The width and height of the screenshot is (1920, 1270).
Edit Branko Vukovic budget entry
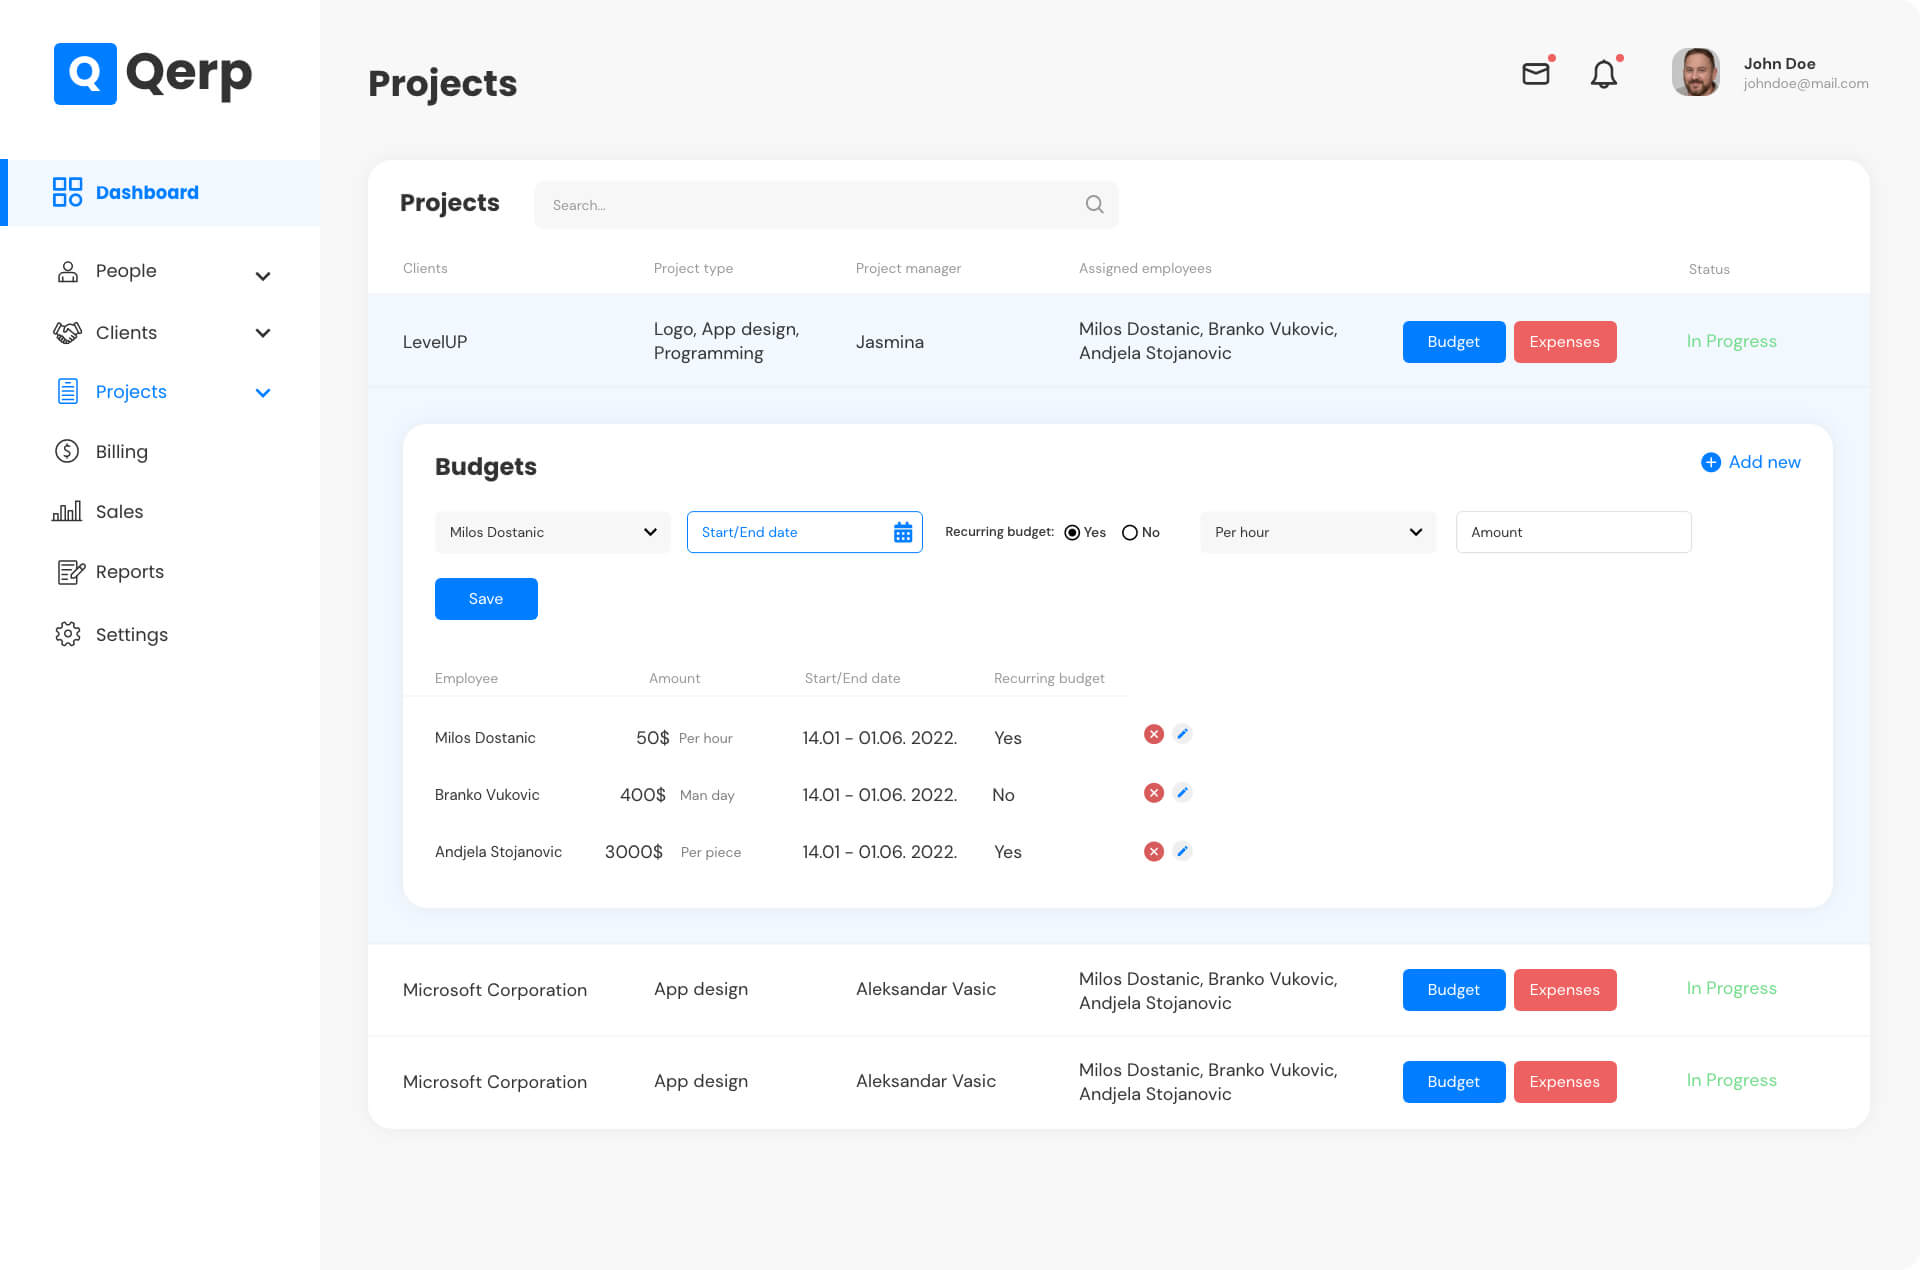pyautogui.click(x=1182, y=792)
